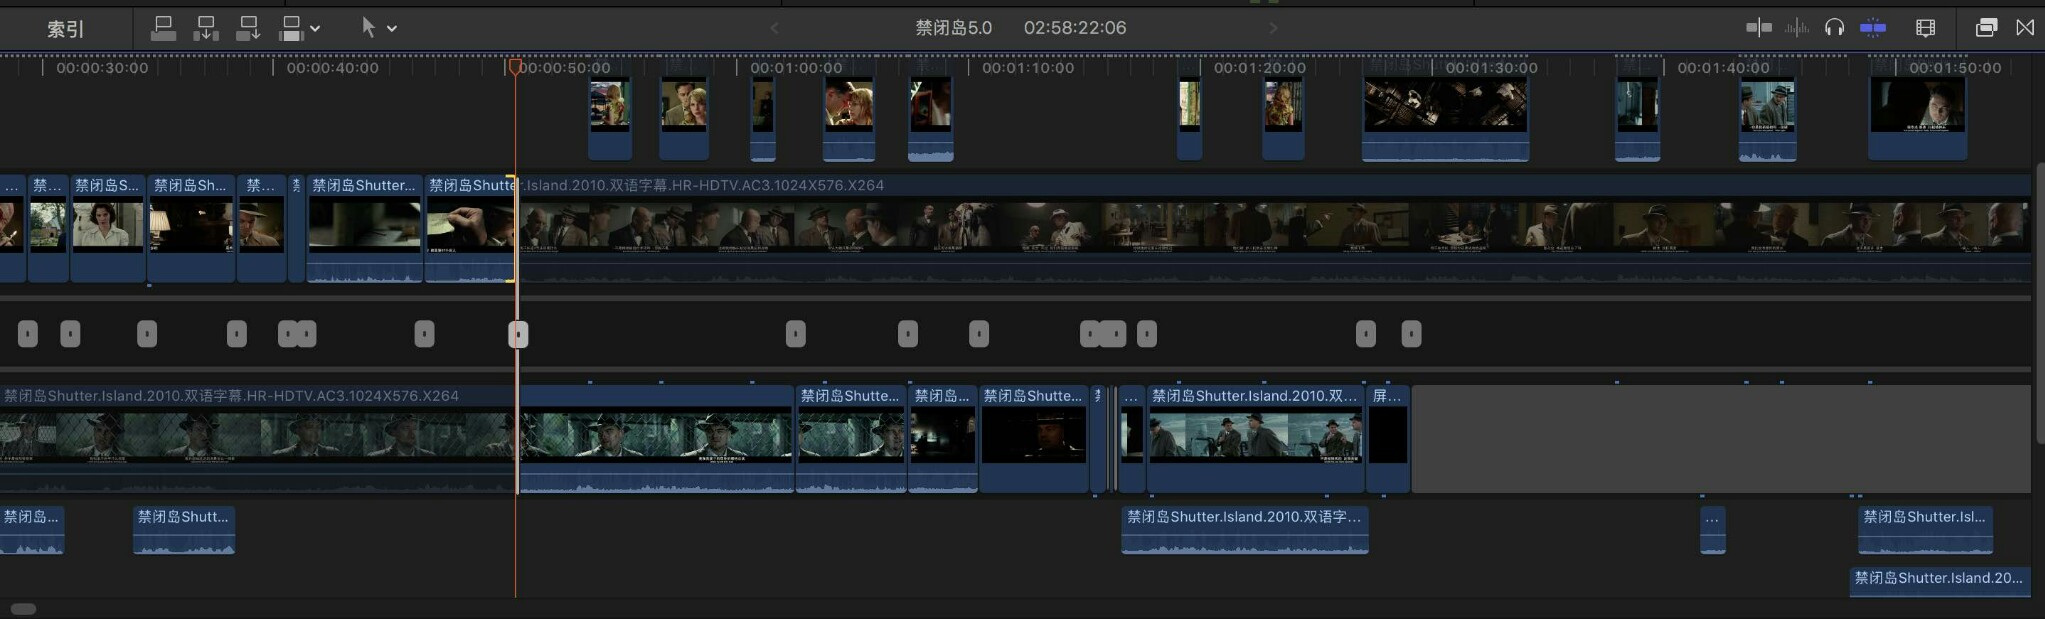Select the 禁闭岛Shutter.Island.2010.双... clip with men walking

pyautogui.click(x=1256, y=438)
